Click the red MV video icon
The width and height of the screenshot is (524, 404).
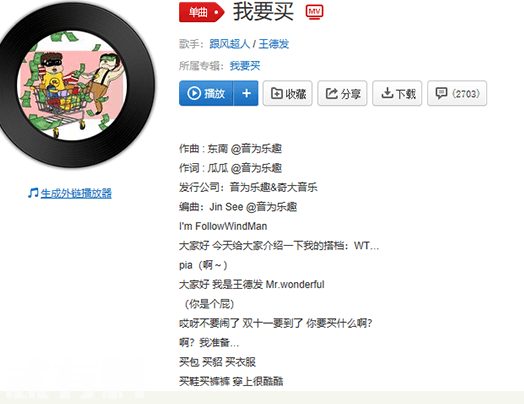click(314, 12)
